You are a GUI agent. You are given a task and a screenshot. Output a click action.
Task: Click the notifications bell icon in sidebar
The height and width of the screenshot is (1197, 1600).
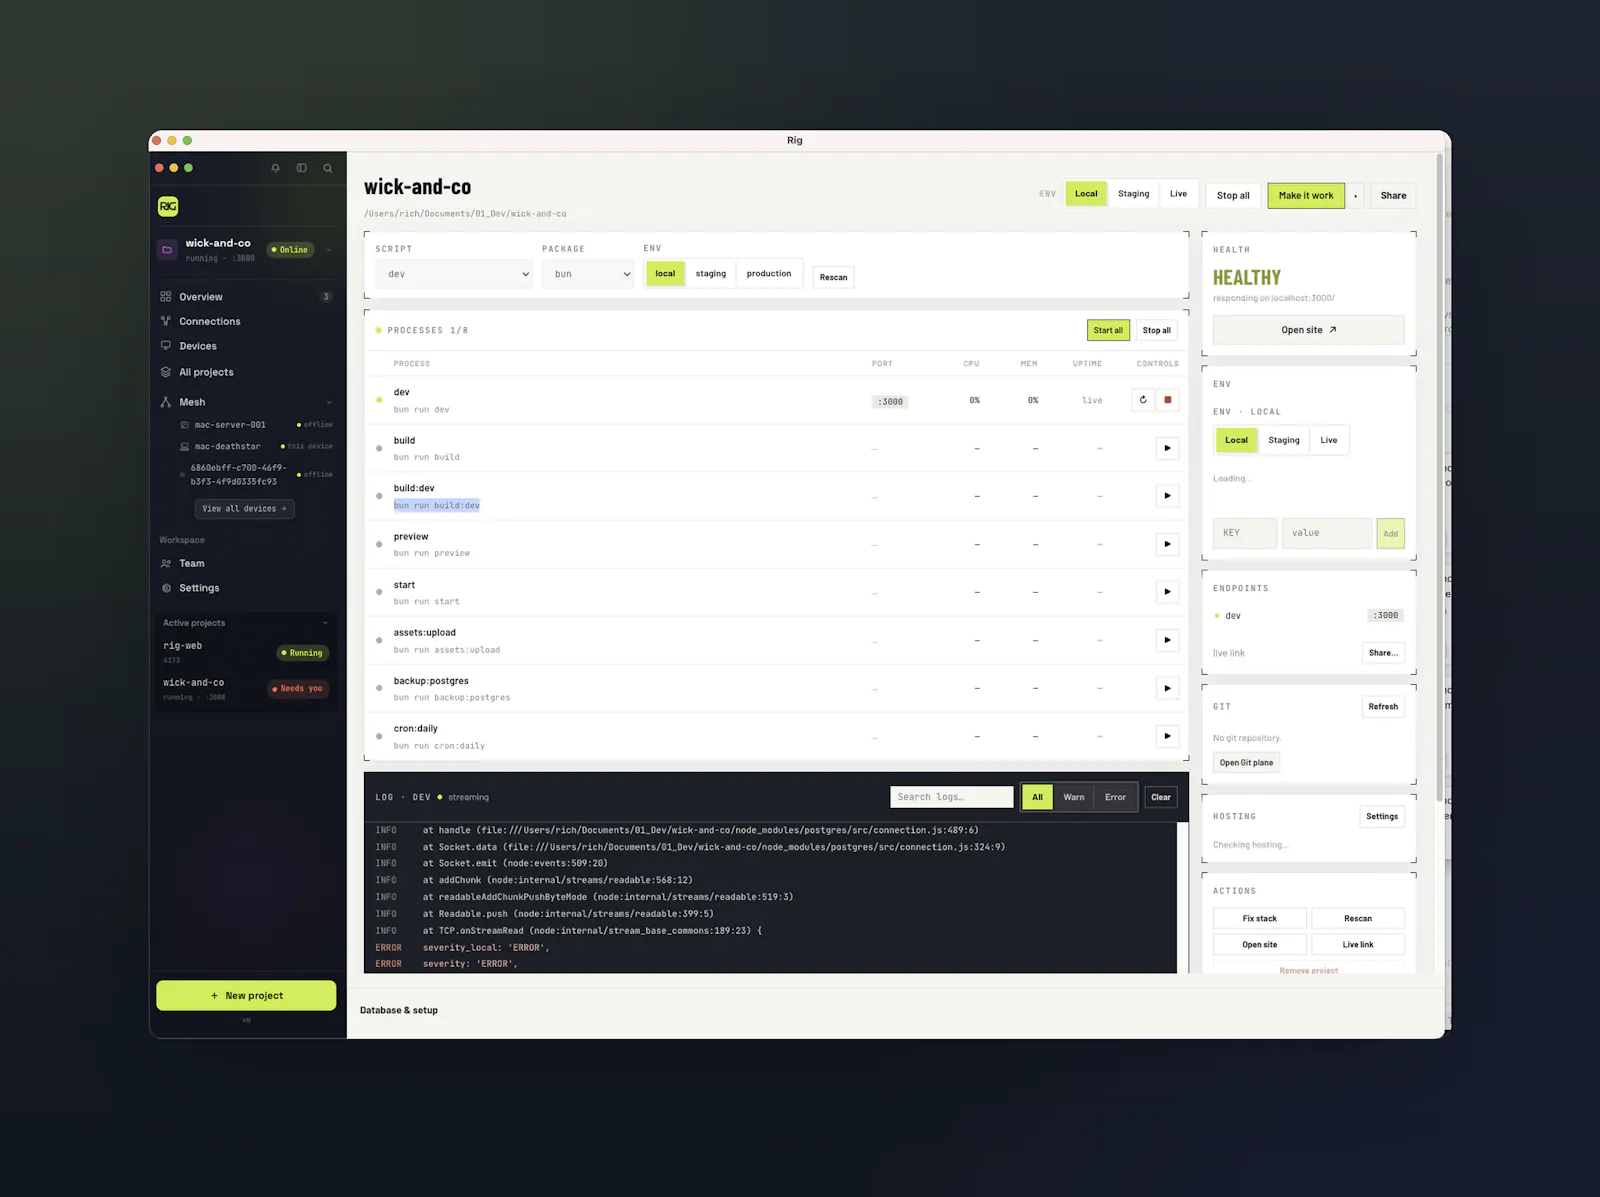click(x=275, y=168)
